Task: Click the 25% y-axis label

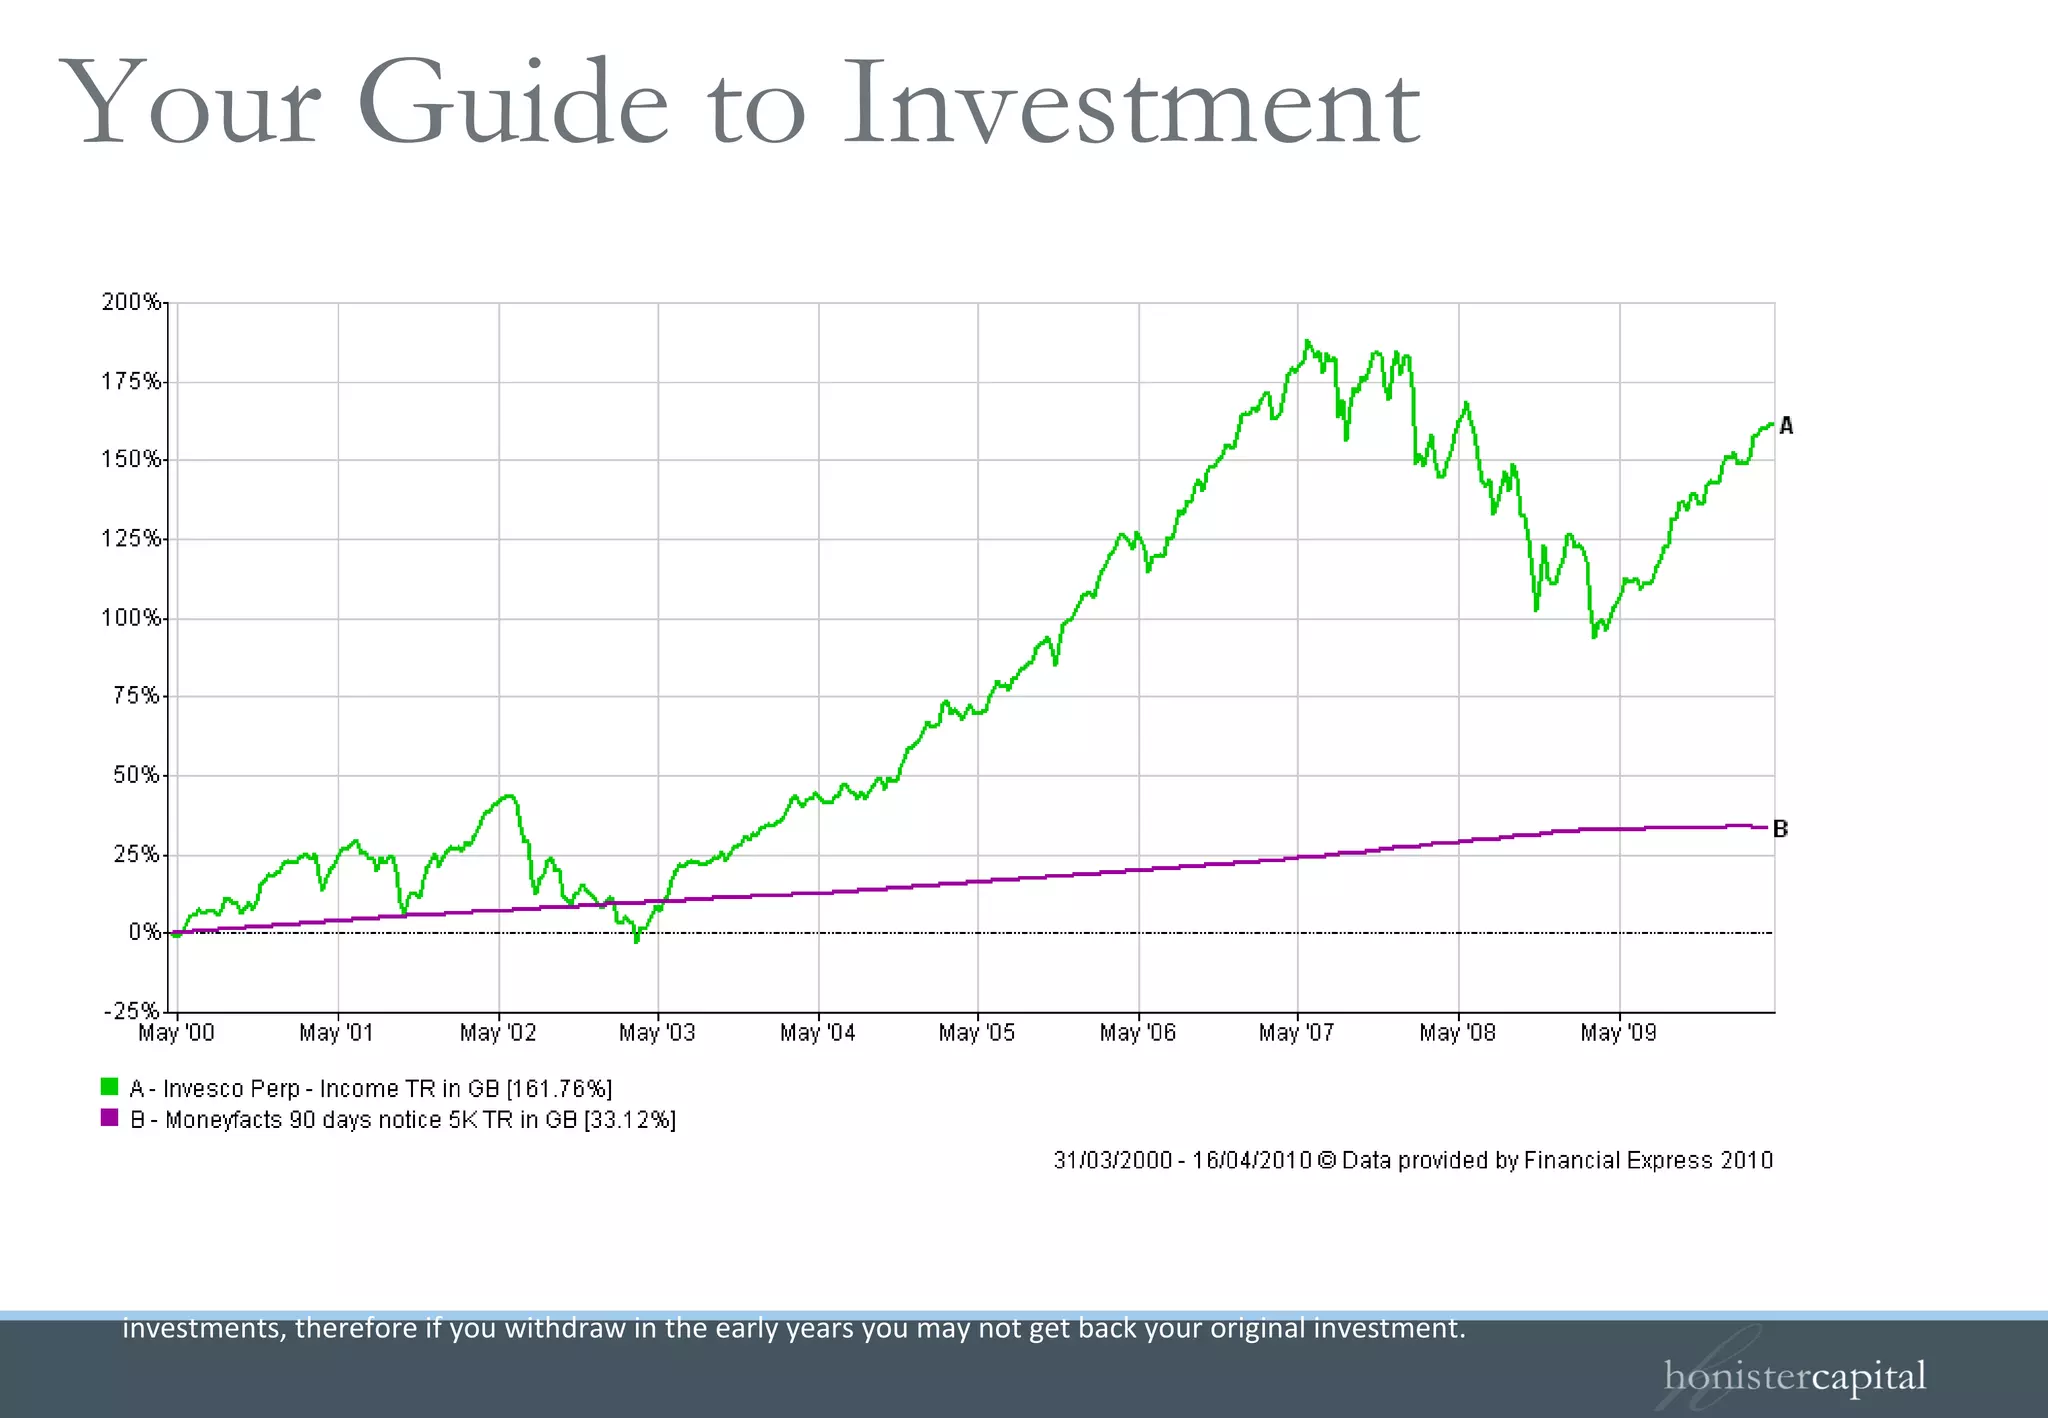Action: point(137,854)
